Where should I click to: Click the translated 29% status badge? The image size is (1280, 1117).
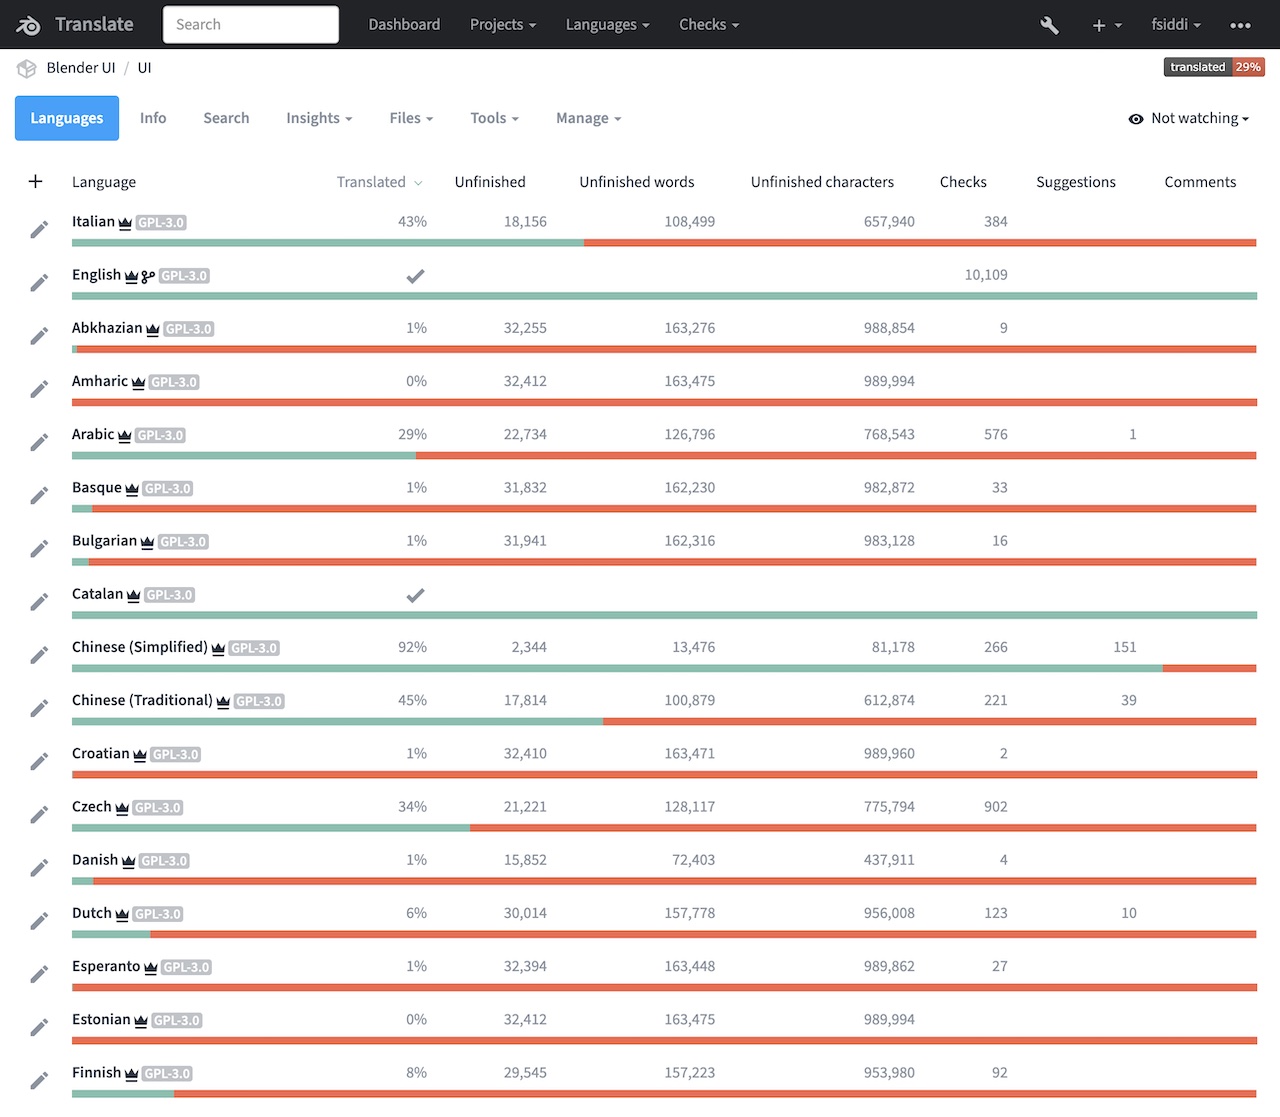(1214, 67)
